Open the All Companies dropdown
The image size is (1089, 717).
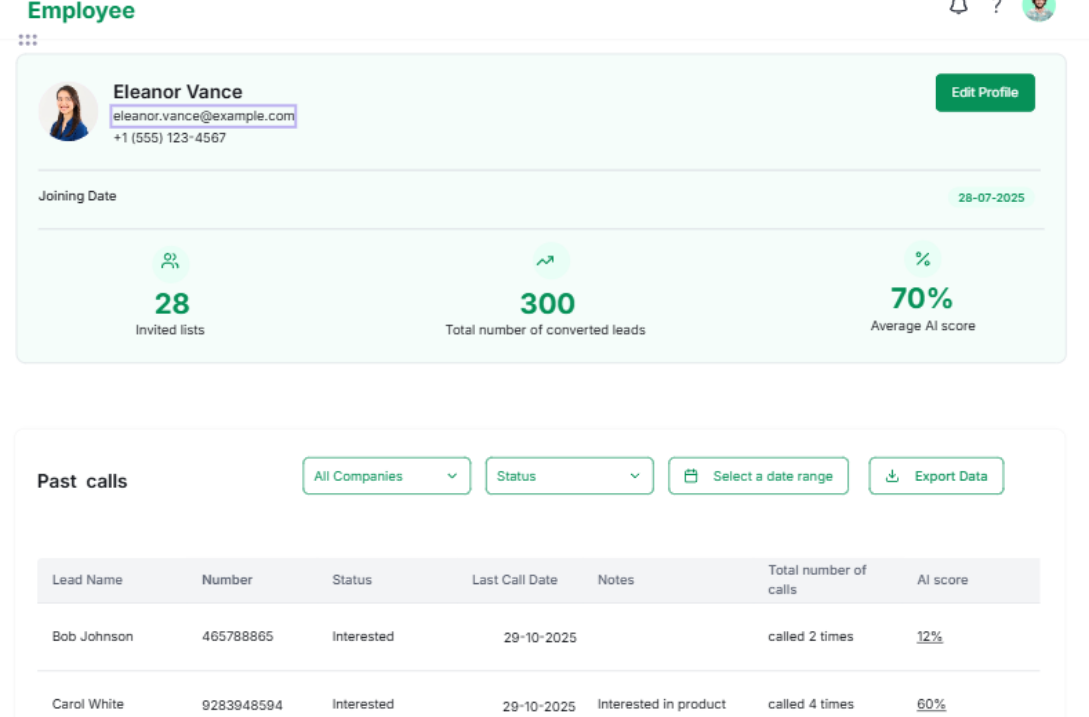[x=386, y=475]
